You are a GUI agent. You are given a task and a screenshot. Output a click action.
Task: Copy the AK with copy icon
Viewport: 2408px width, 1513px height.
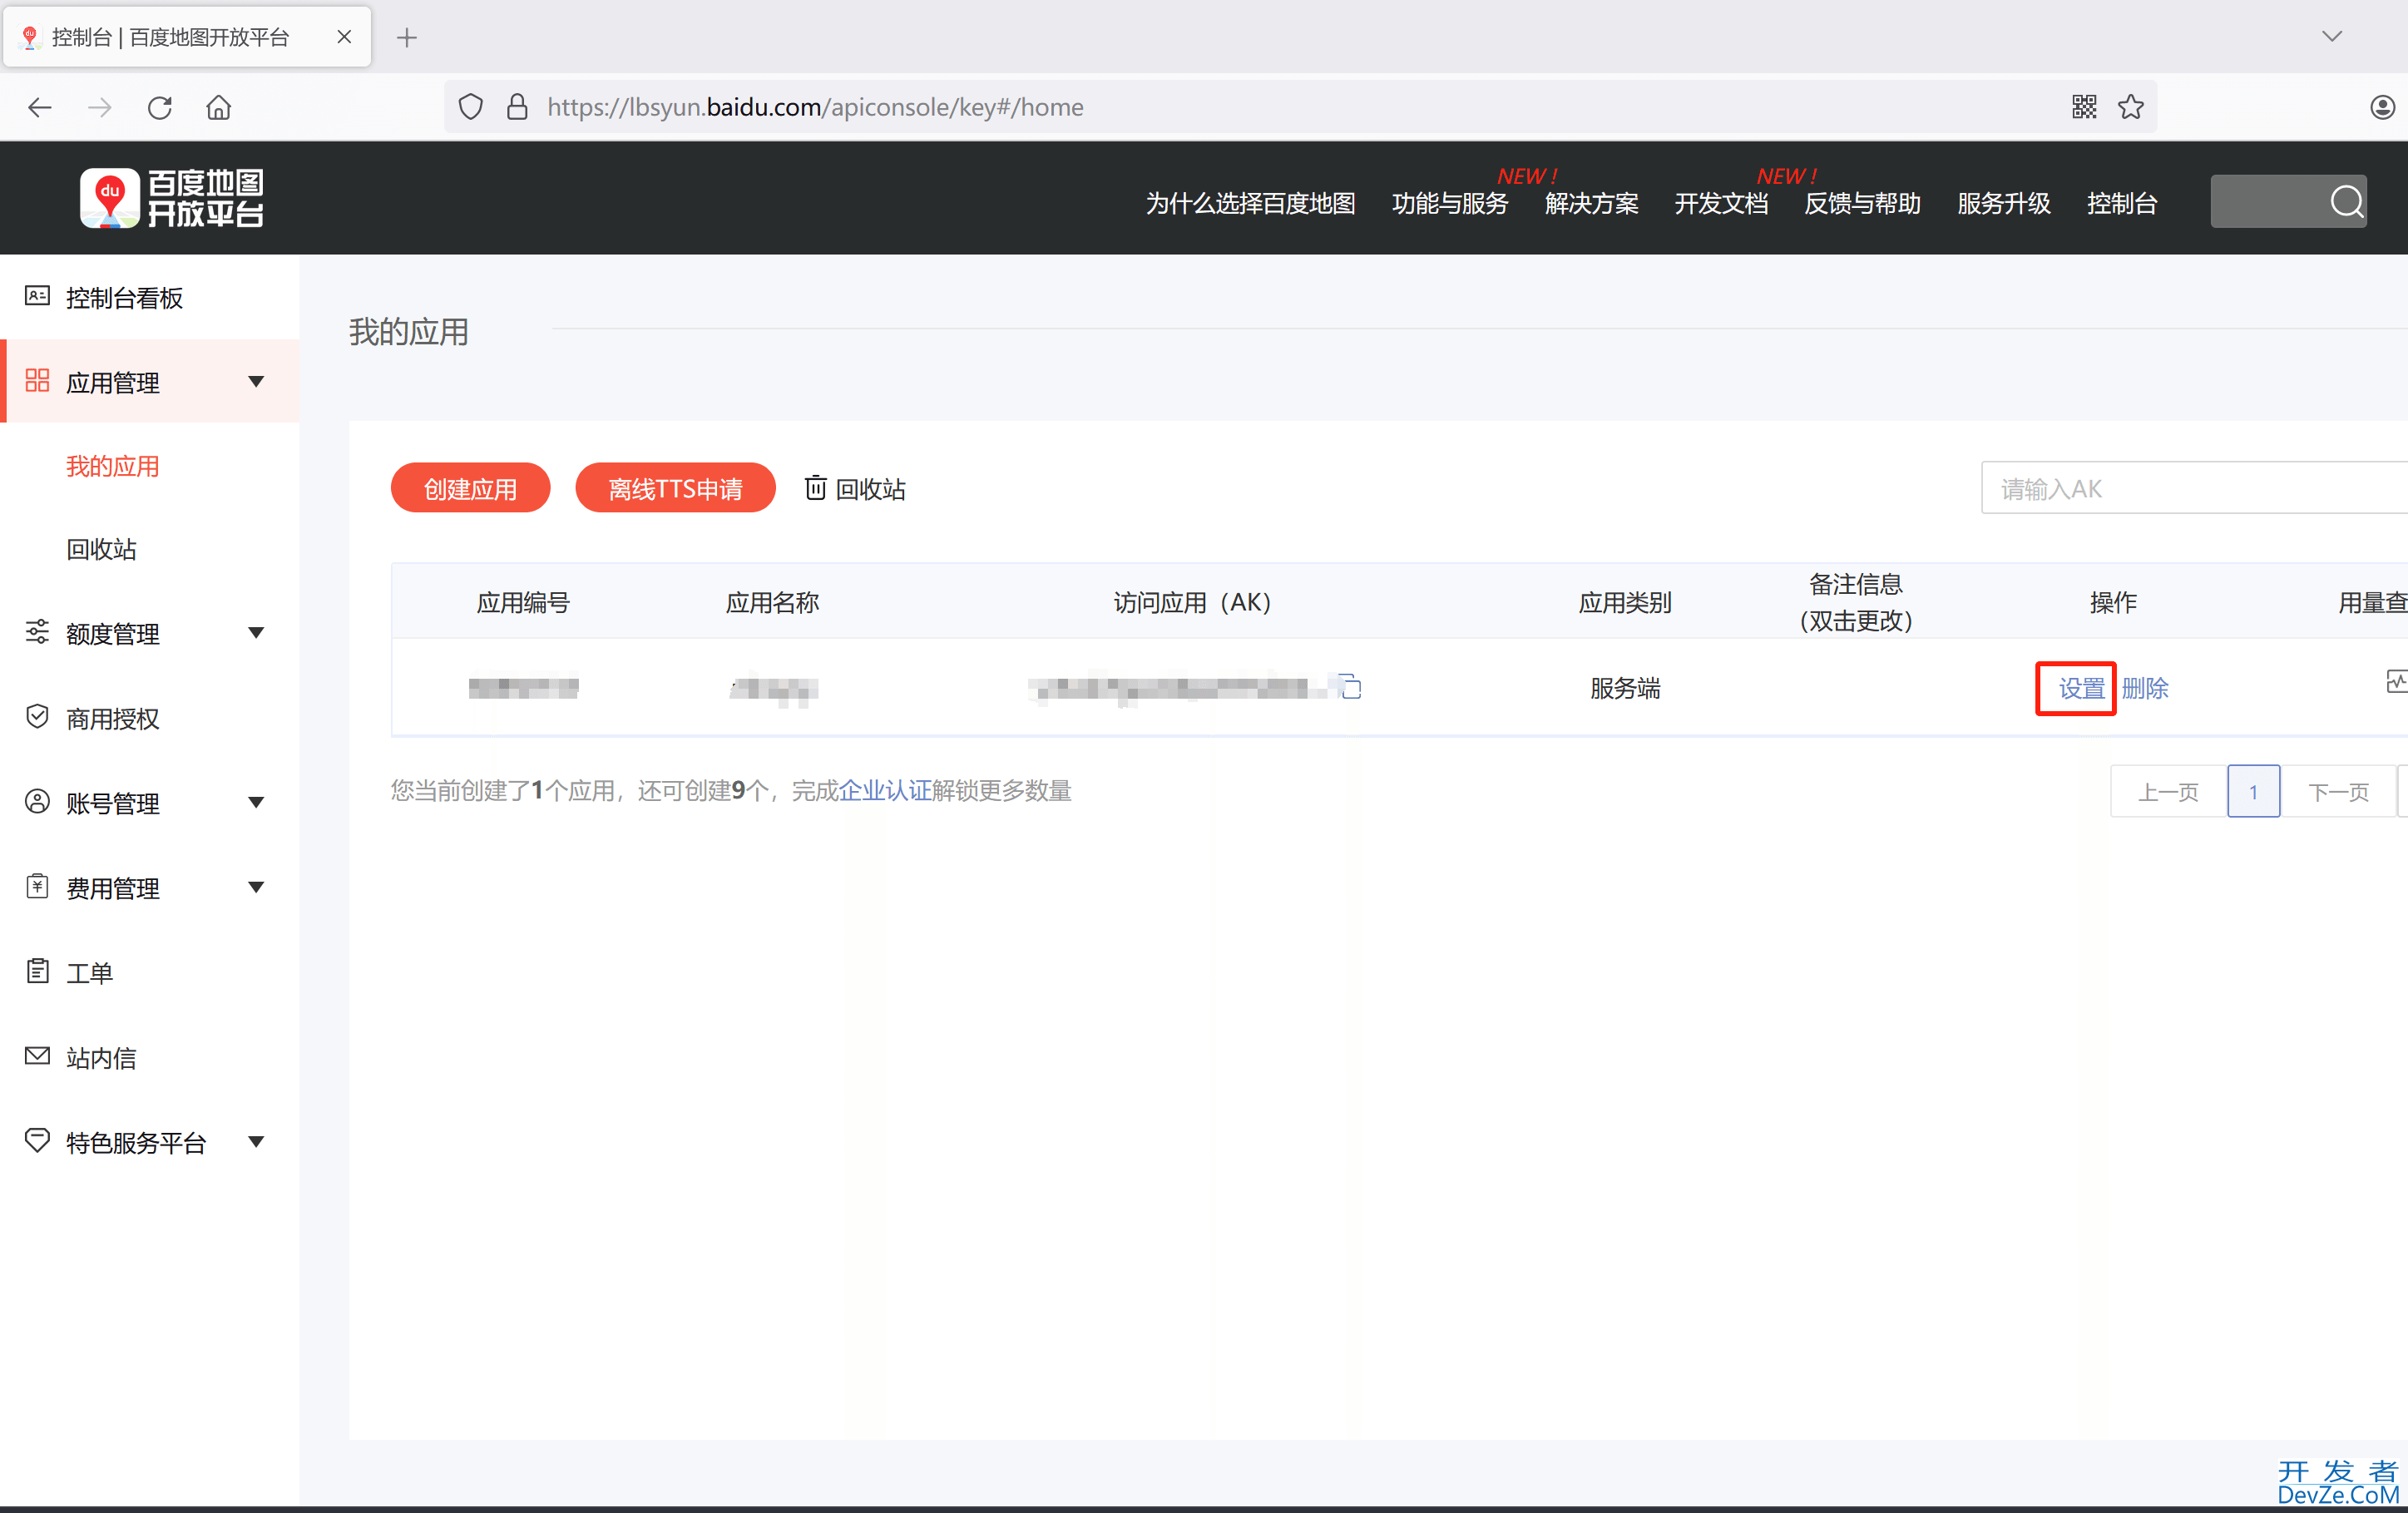(1351, 687)
